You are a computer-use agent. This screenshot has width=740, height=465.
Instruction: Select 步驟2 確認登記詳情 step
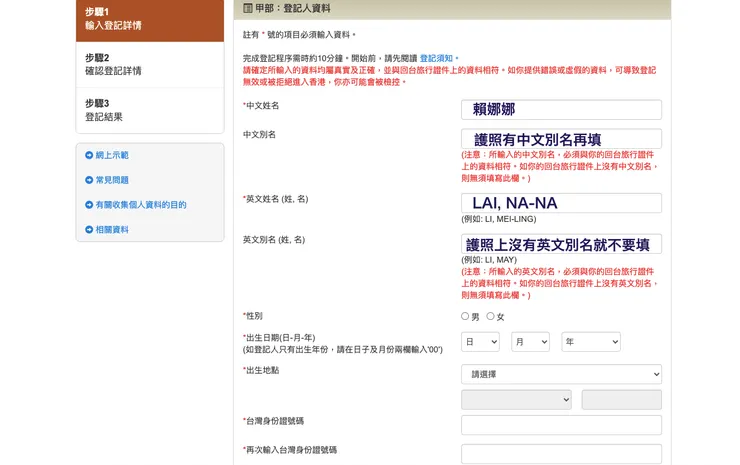tap(150, 65)
